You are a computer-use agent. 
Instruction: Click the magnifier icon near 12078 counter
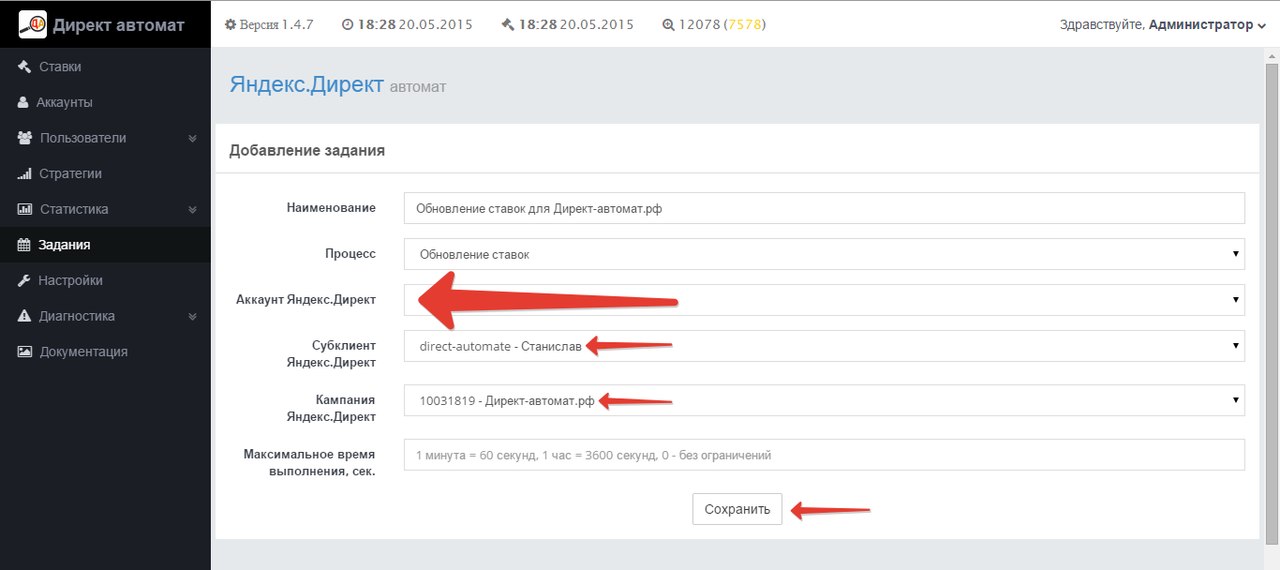coord(667,25)
